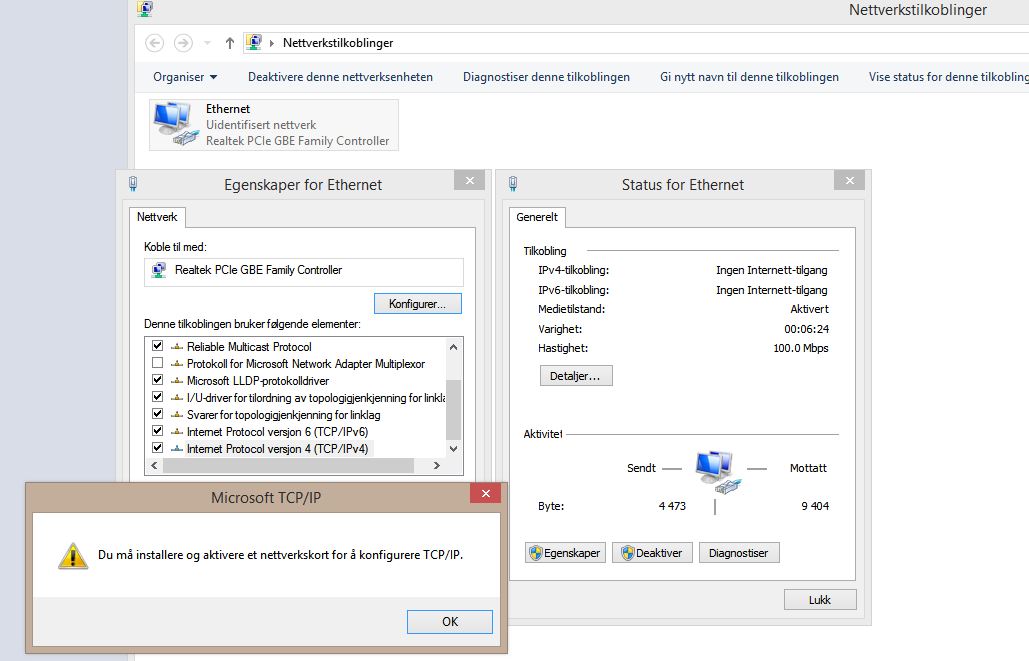Image resolution: width=1029 pixels, height=661 pixels.
Task: Select Reliable Multicast Protocol list item
Action: [x=249, y=347]
